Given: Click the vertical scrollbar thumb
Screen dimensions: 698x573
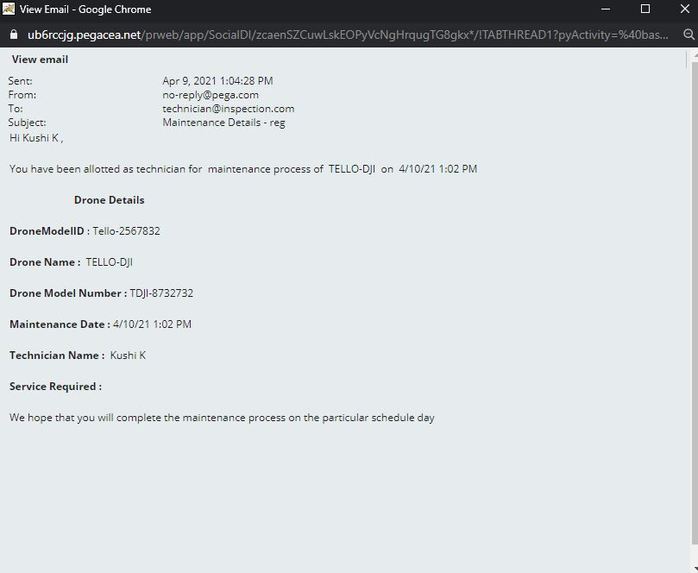Looking at the screenshot, I should coord(694,302).
